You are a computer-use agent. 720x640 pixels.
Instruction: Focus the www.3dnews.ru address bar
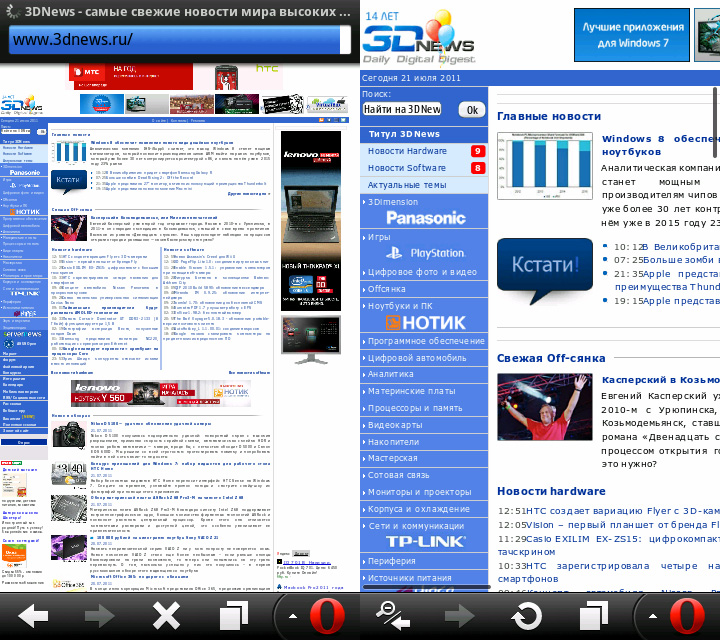click(175, 39)
